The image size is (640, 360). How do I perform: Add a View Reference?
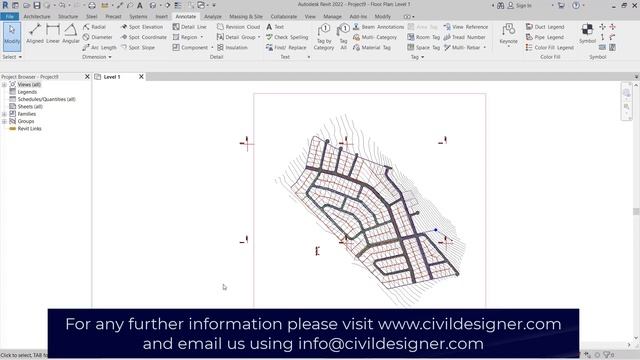[466, 27]
